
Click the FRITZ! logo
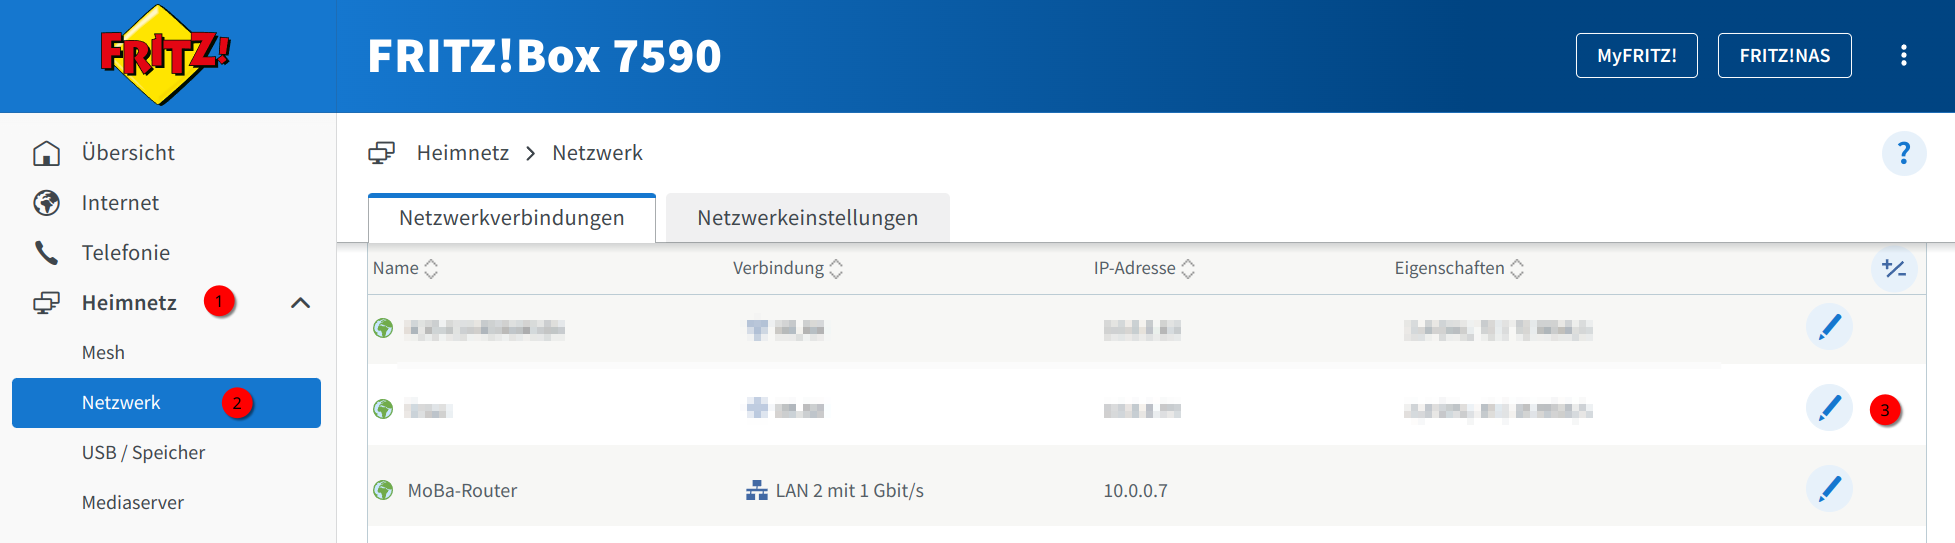(x=165, y=55)
